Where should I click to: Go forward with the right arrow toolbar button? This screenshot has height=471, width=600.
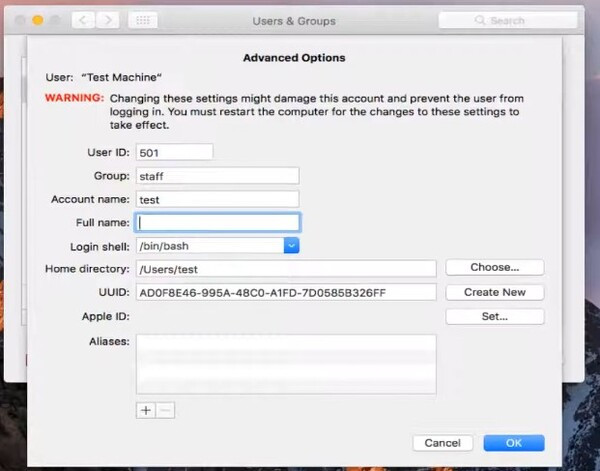click(108, 20)
